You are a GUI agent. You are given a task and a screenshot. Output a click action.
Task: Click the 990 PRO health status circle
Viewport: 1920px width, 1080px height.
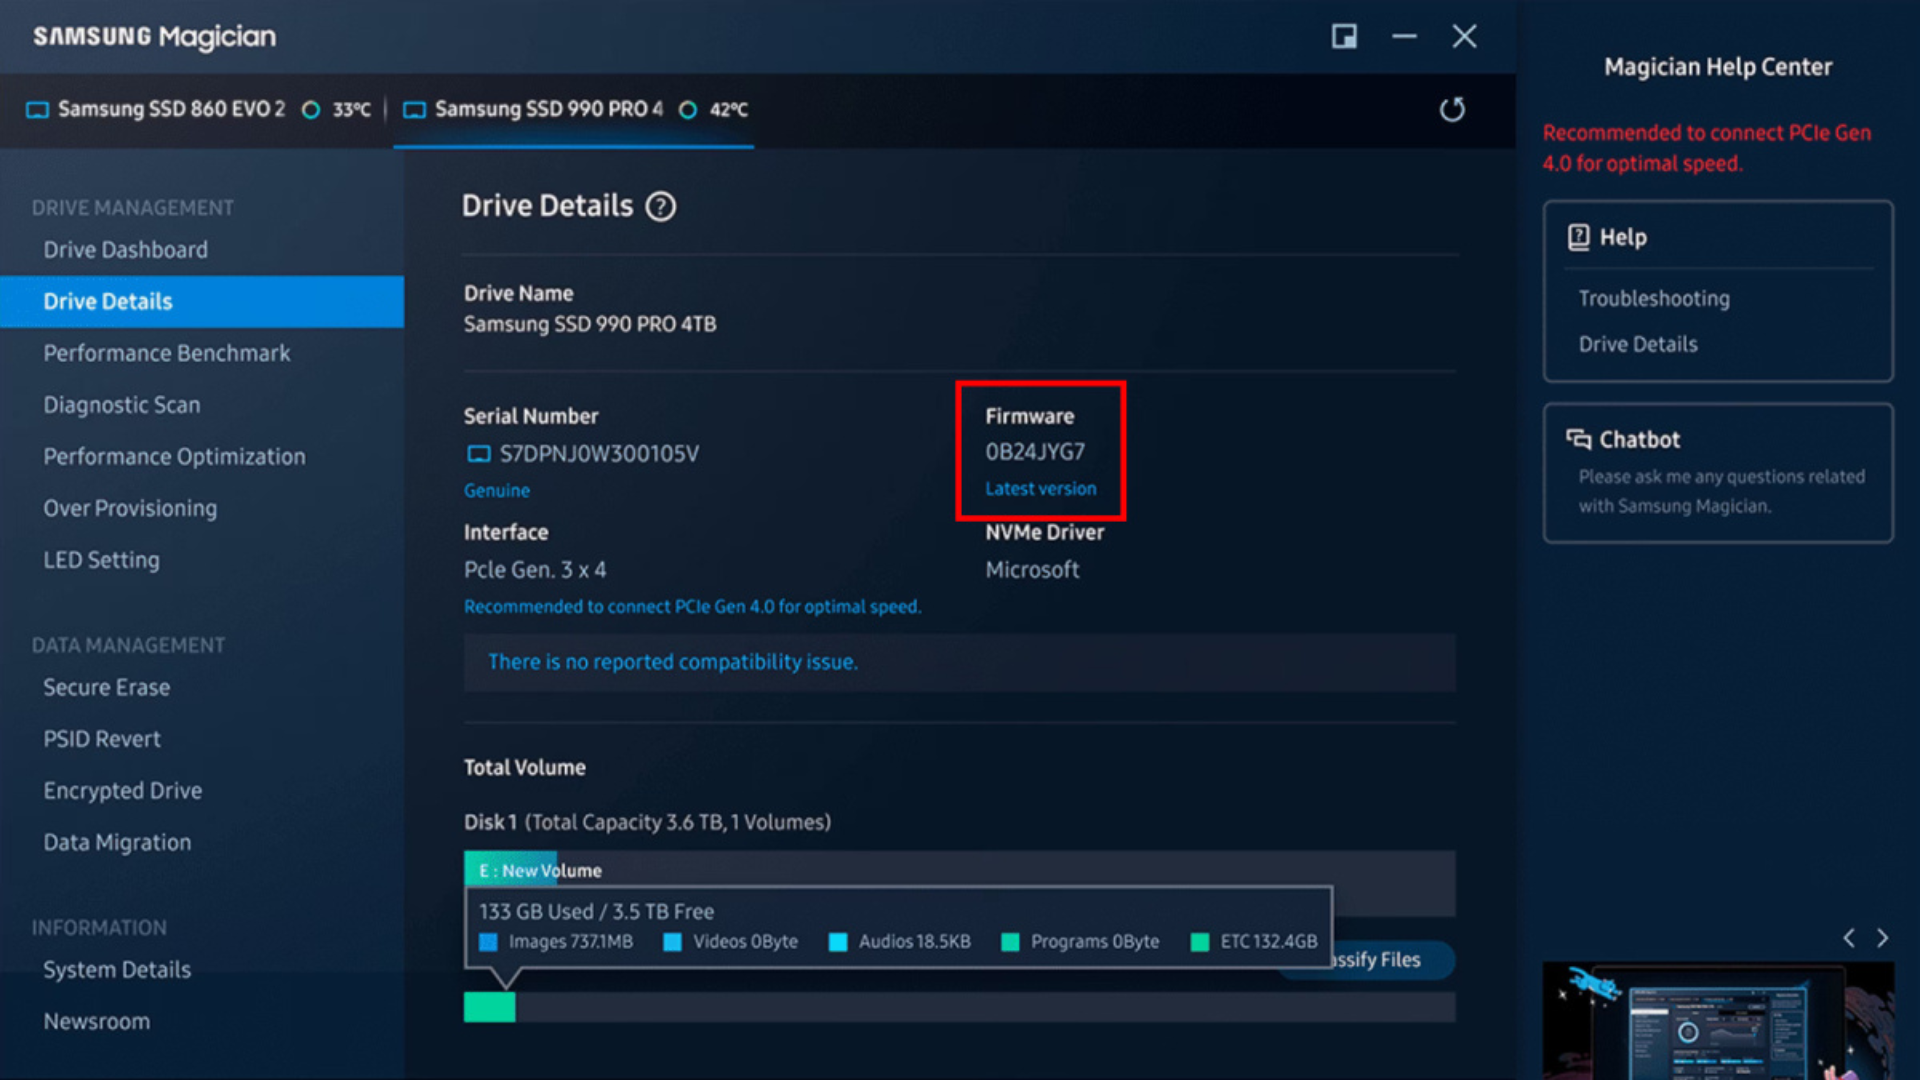[x=688, y=110]
